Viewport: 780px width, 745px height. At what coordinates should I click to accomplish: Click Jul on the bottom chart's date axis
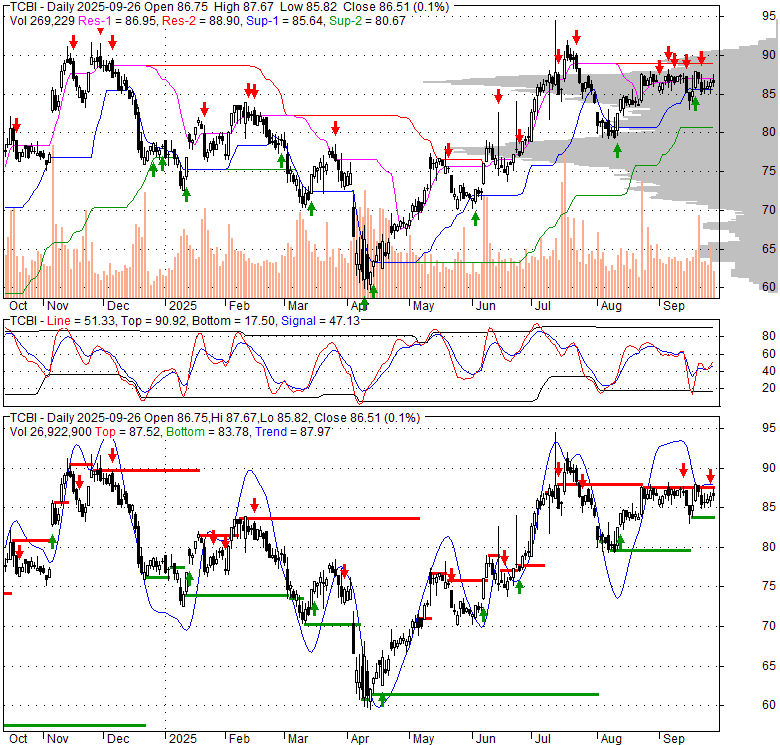coord(543,739)
